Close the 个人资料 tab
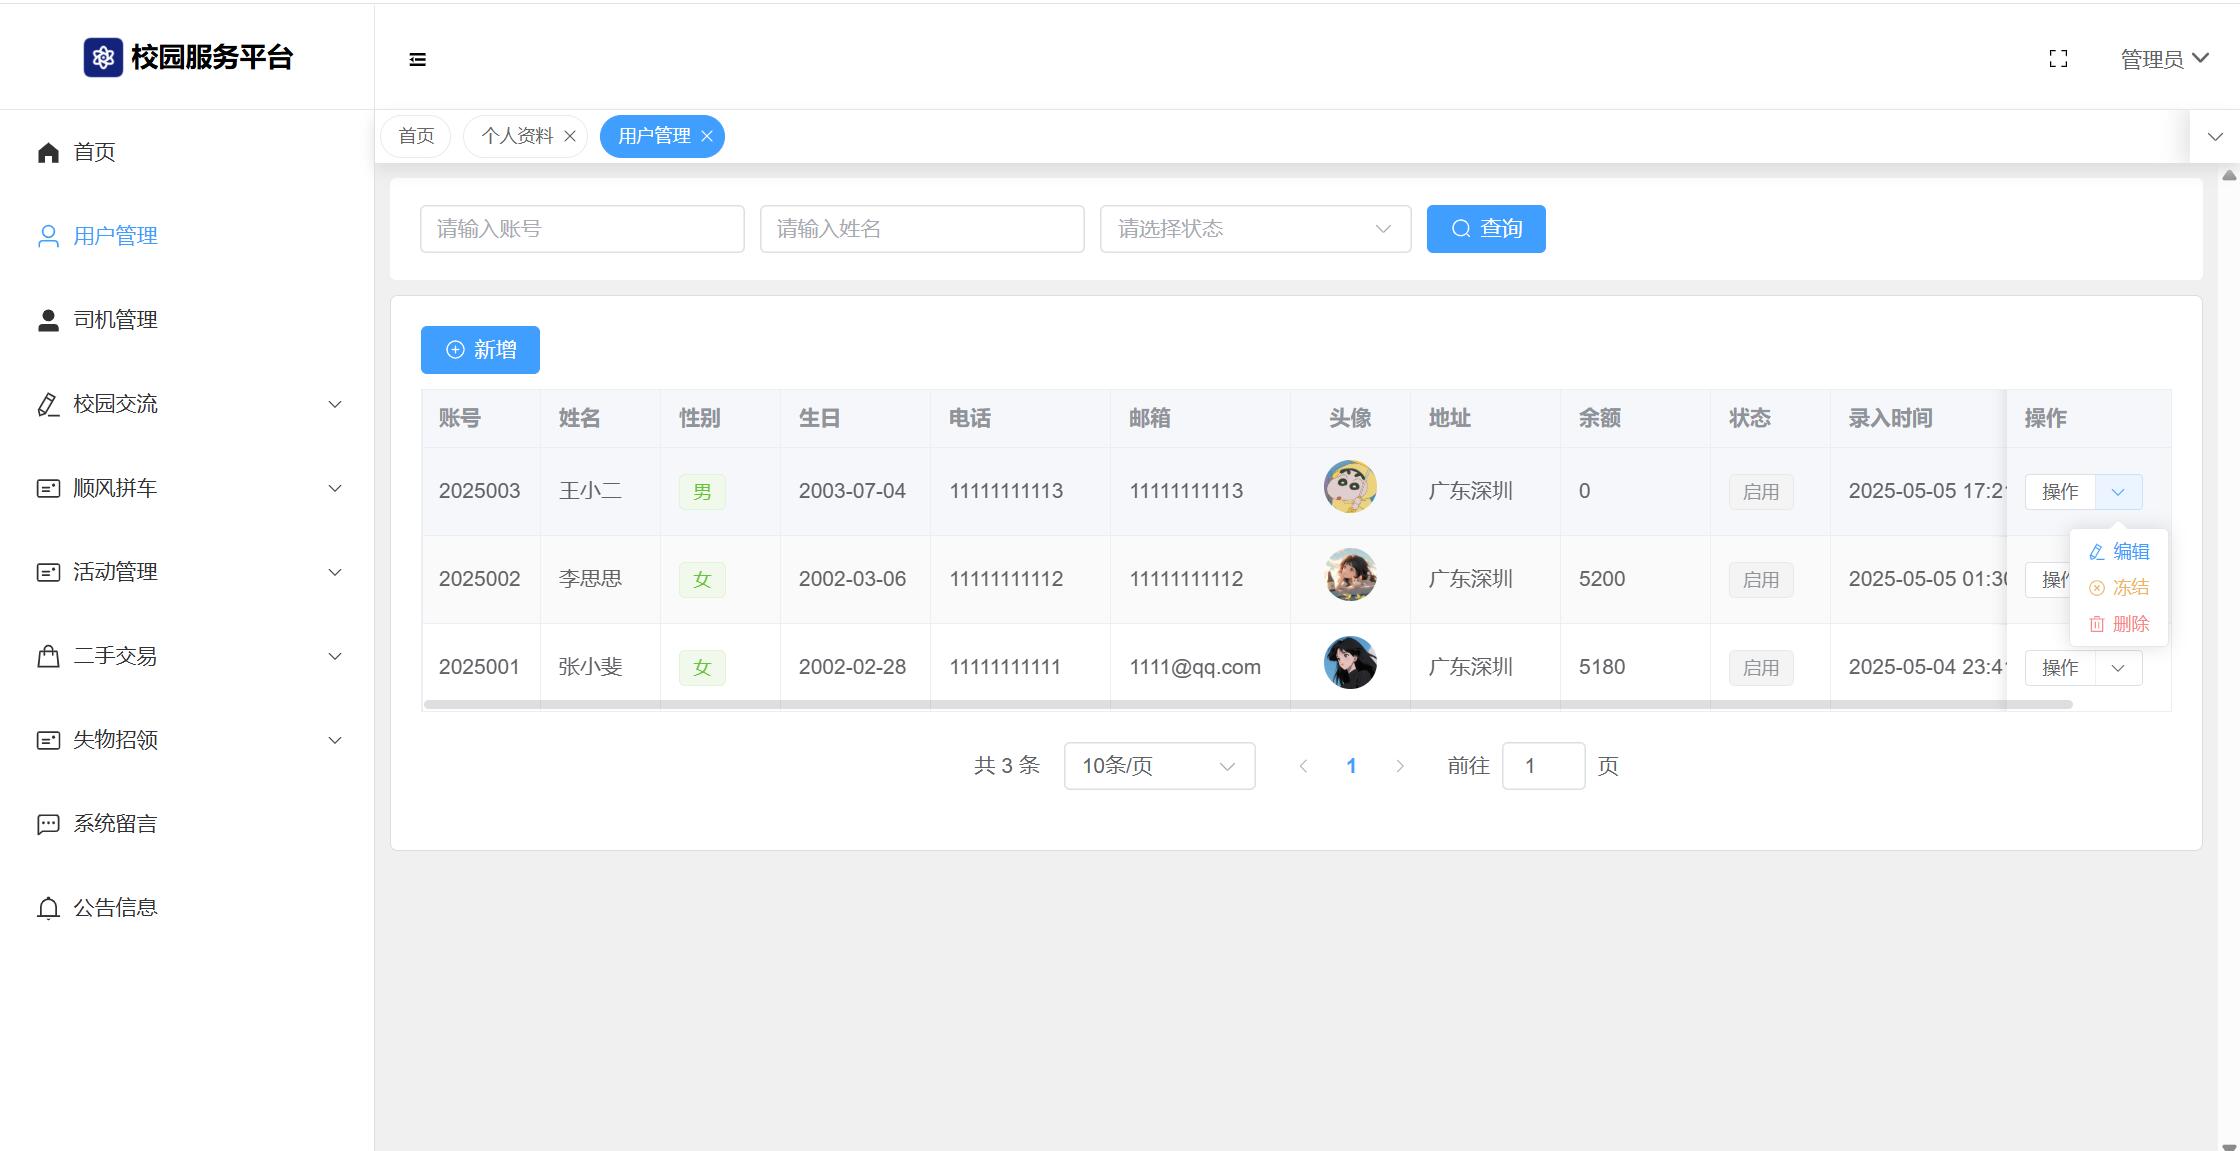The width and height of the screenshot is (2240, 1151). (570, 136)
